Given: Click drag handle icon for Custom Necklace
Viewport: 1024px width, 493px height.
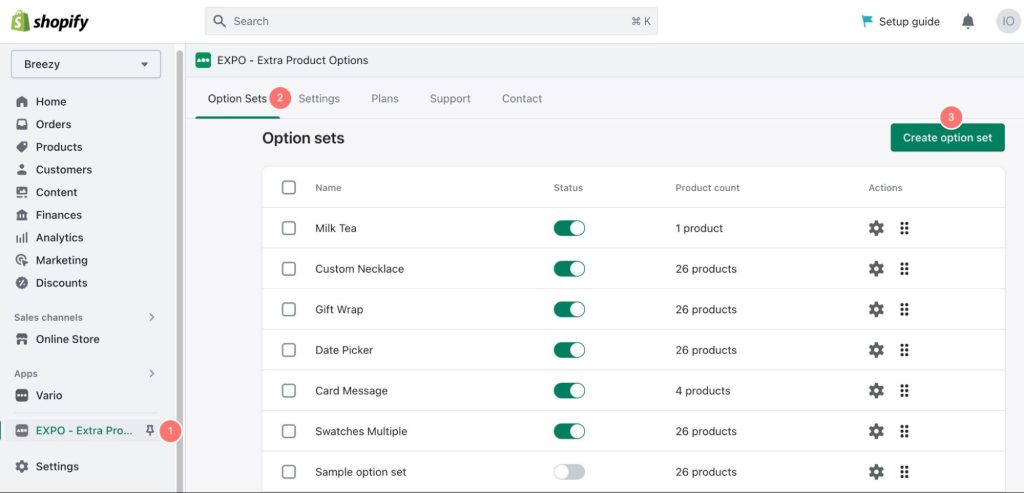Looking at the screenshot, I should (904, 268).
